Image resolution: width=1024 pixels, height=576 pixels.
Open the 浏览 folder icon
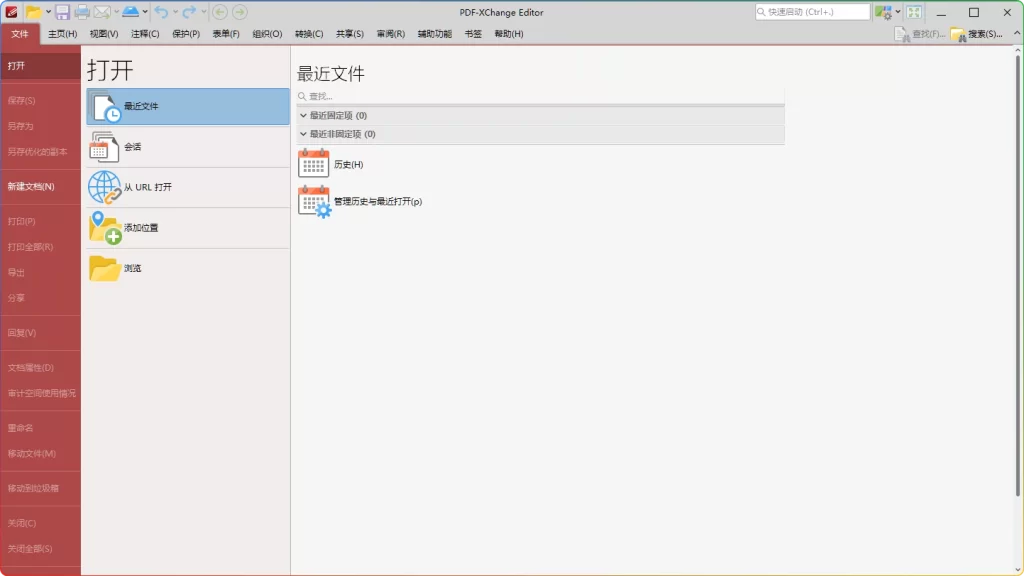106,267
